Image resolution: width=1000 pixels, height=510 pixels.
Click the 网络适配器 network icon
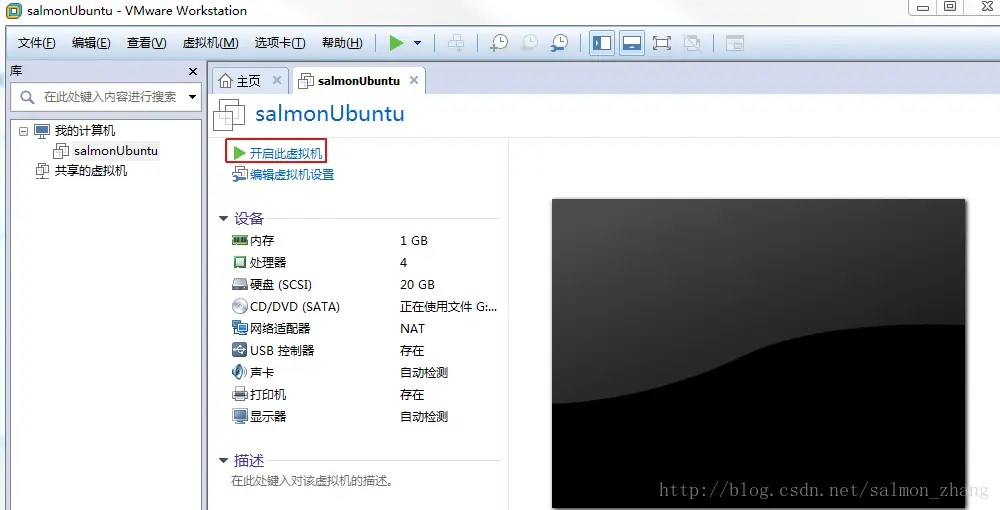[240, 328]
